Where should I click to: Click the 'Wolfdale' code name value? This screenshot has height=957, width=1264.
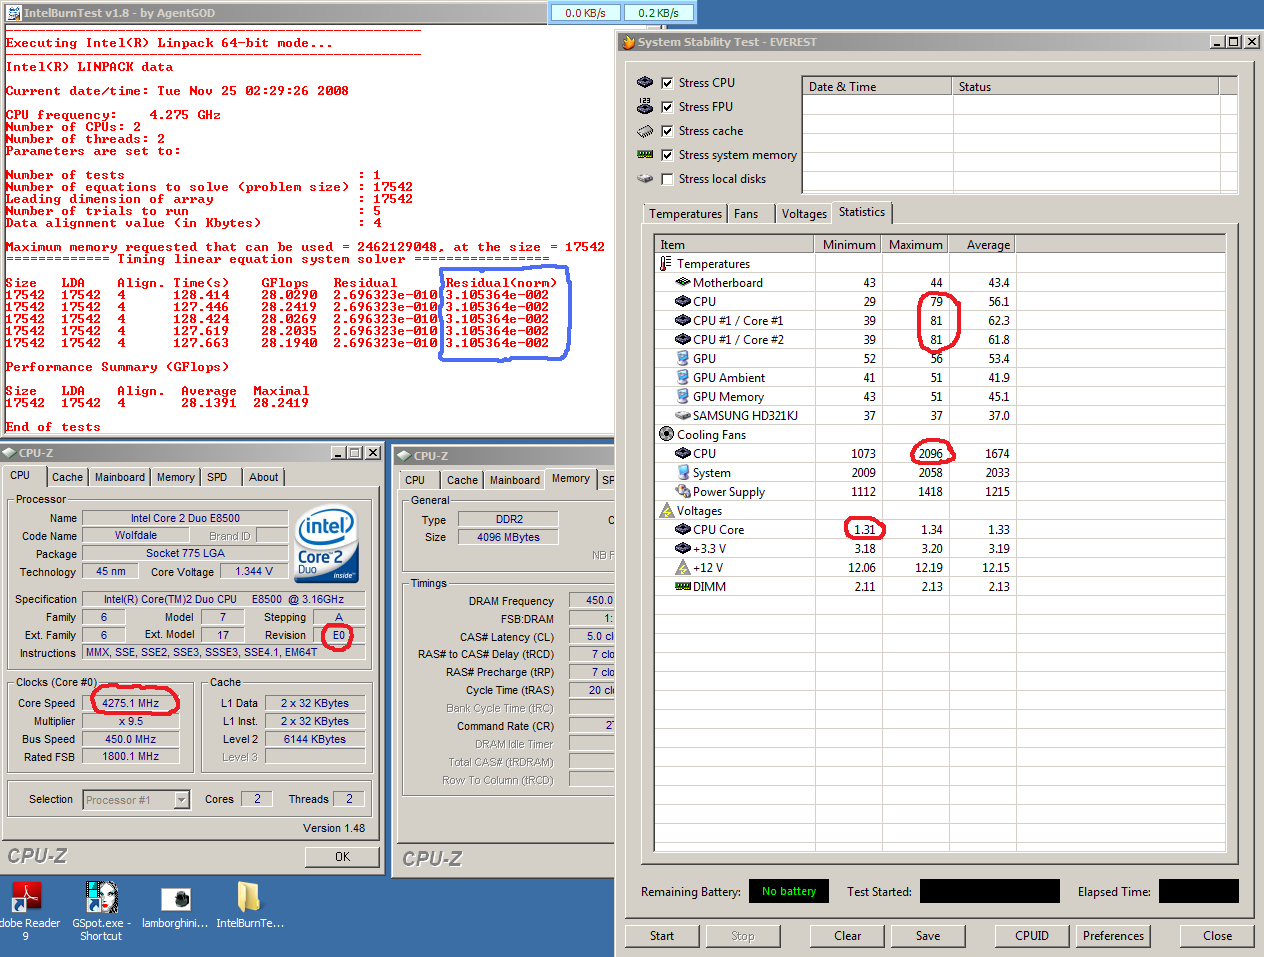point(135,536)
